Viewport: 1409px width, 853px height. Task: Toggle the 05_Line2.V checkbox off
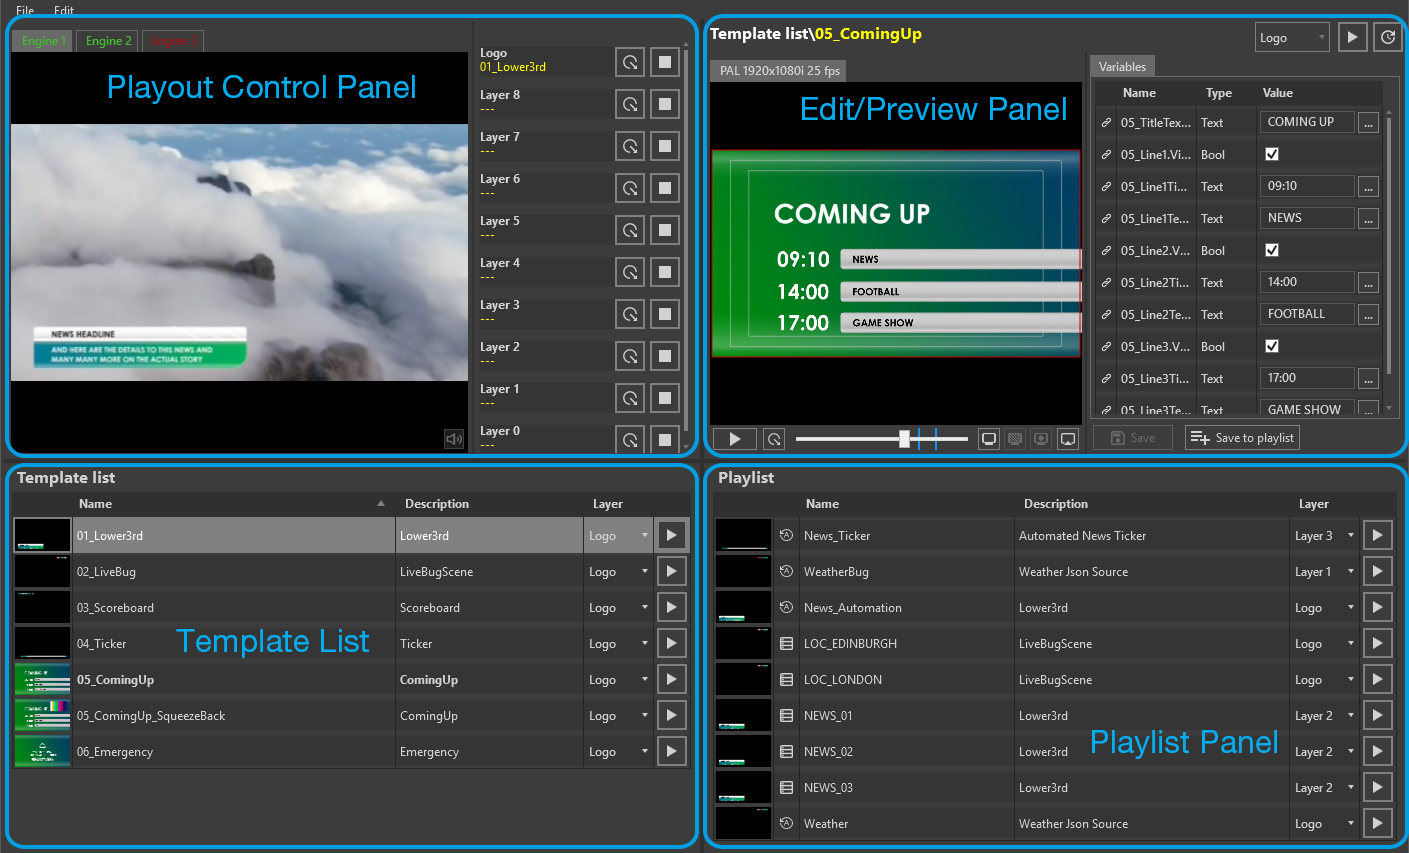[x=1272, y=250]
